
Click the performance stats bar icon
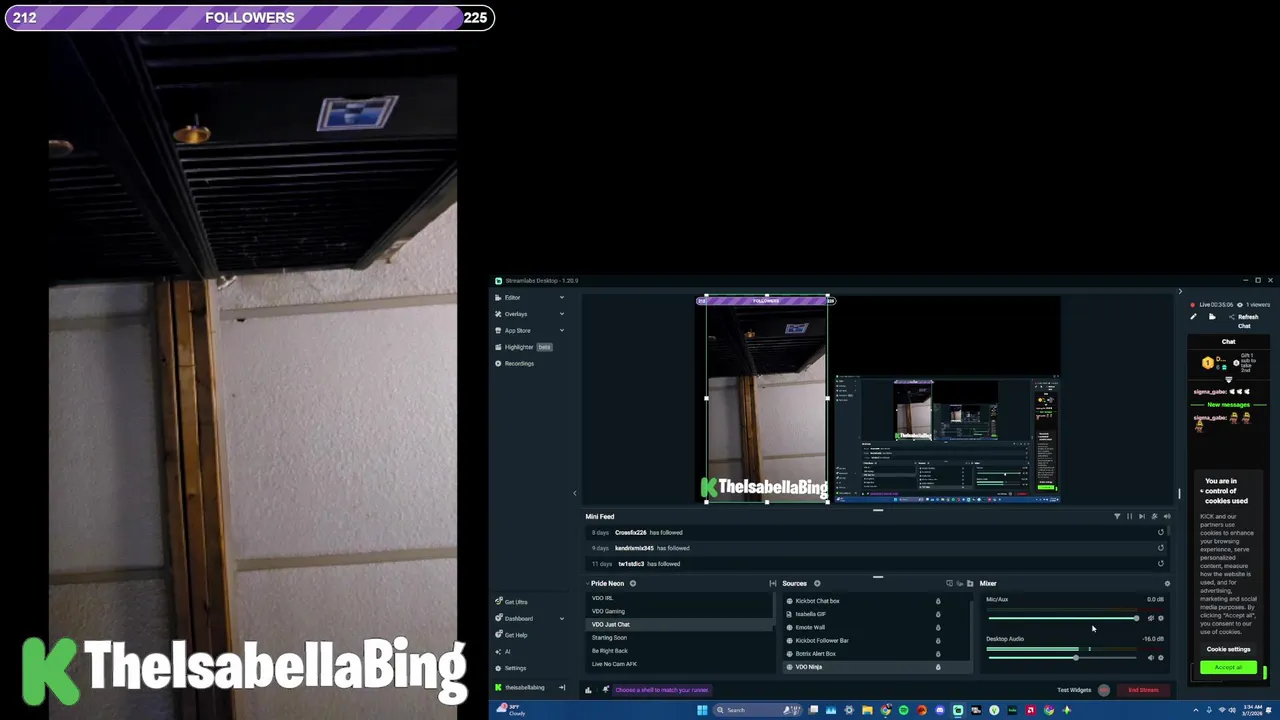coord(588,689)
